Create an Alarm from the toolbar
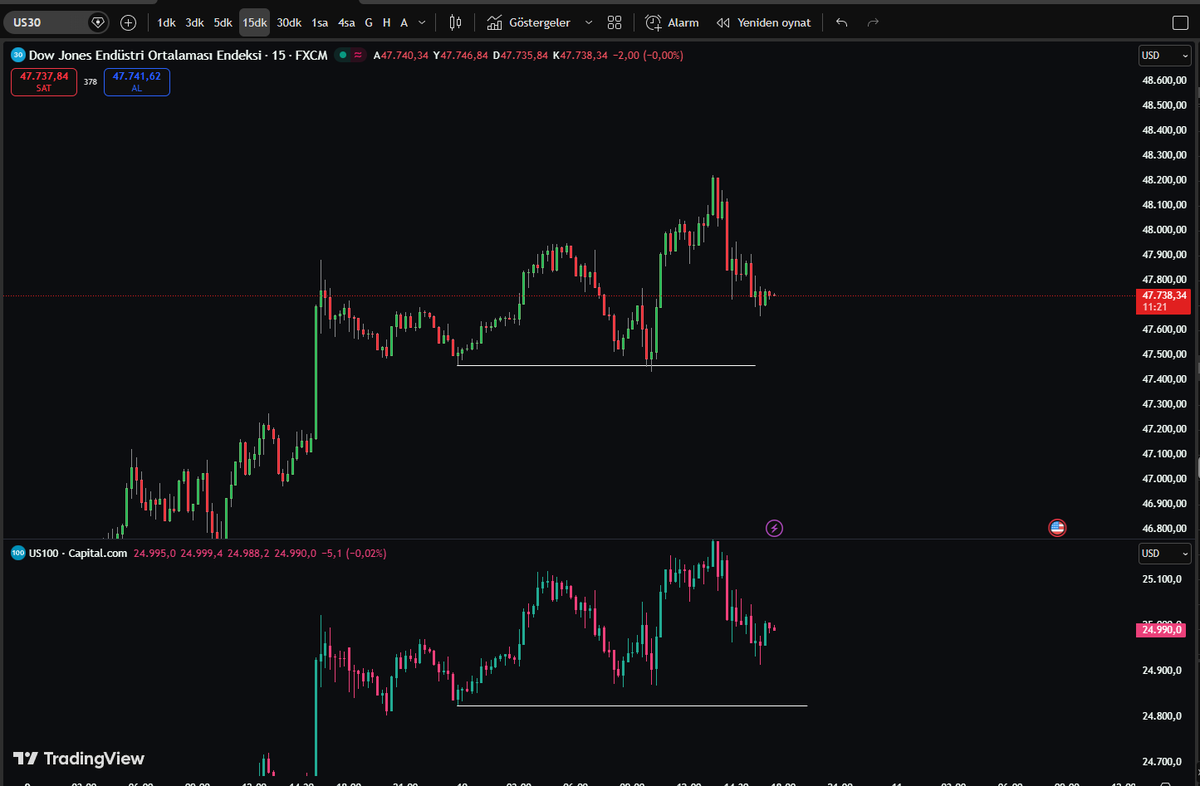Viewport: 1200px width, 786px height. point(672,22)
